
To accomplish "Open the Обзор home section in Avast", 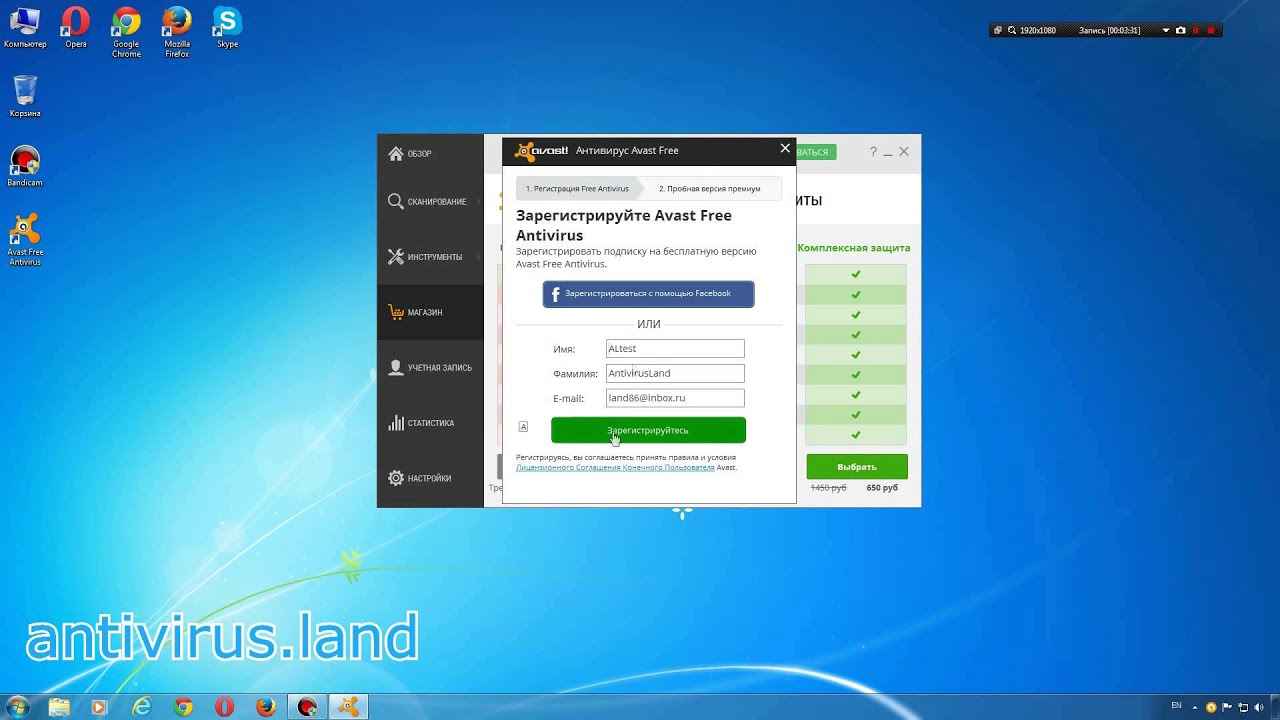I will pos(430,154).
